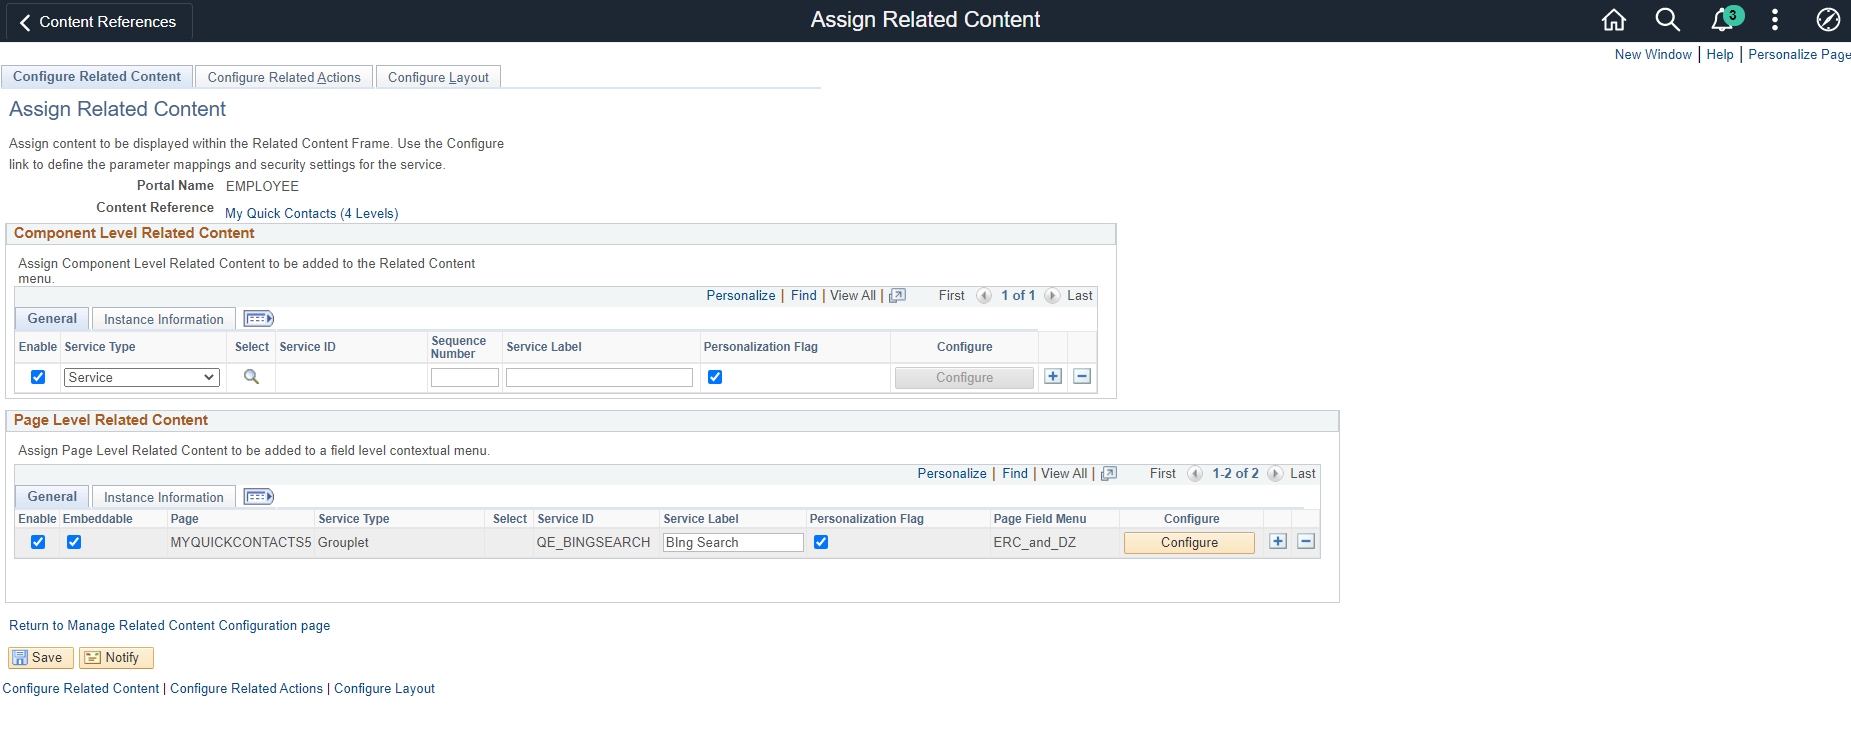The height and width of the screenshot is (733, 1851).
Task: Open the three-dot actions menu
Action: tap(1775, 20)
